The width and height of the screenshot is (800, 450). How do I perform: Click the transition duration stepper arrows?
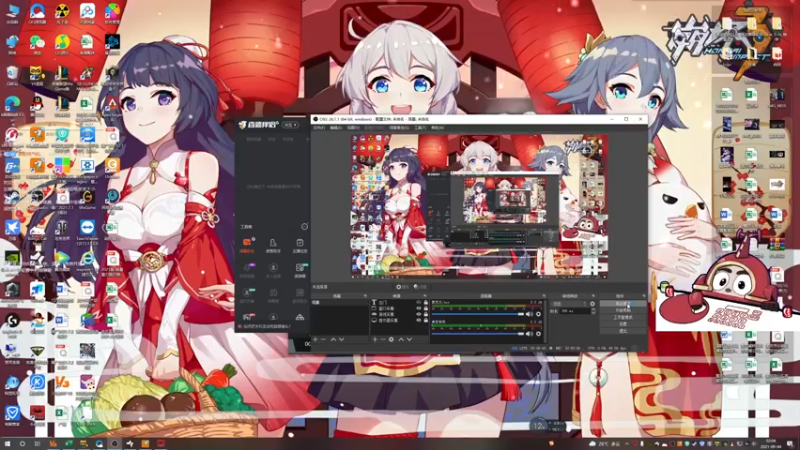coord(593,311)
